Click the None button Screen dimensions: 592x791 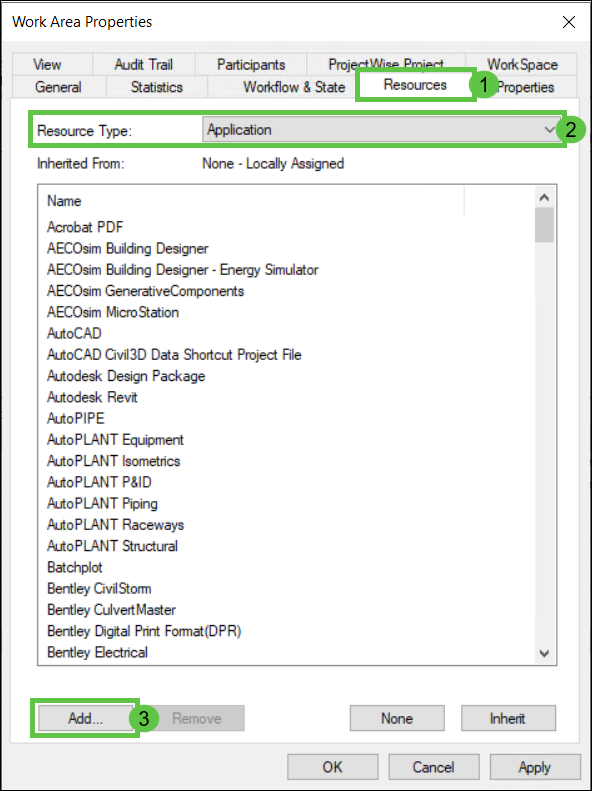397,718
